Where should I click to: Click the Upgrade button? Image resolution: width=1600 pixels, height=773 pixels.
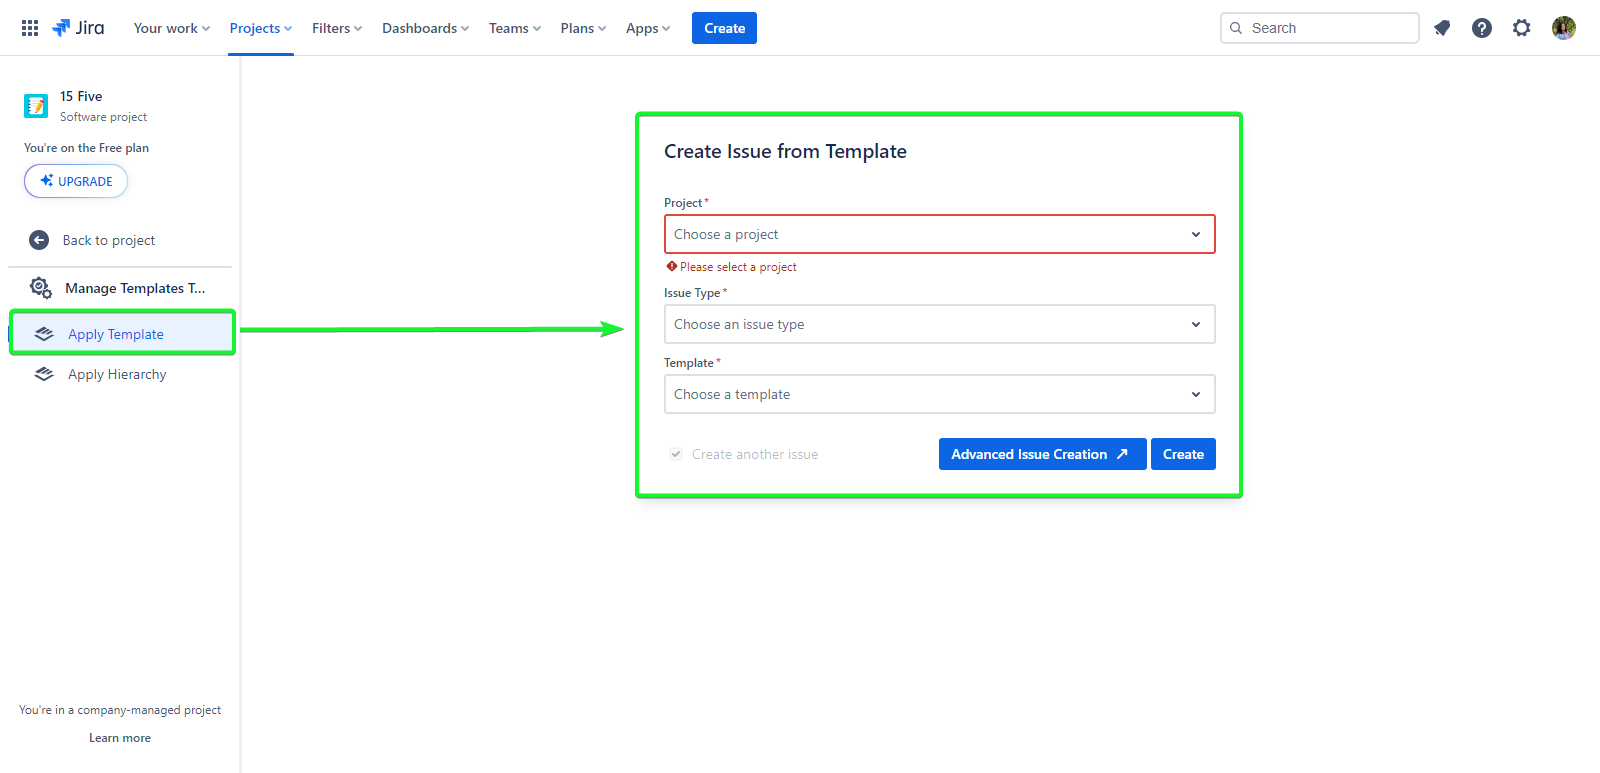(76, 181)
